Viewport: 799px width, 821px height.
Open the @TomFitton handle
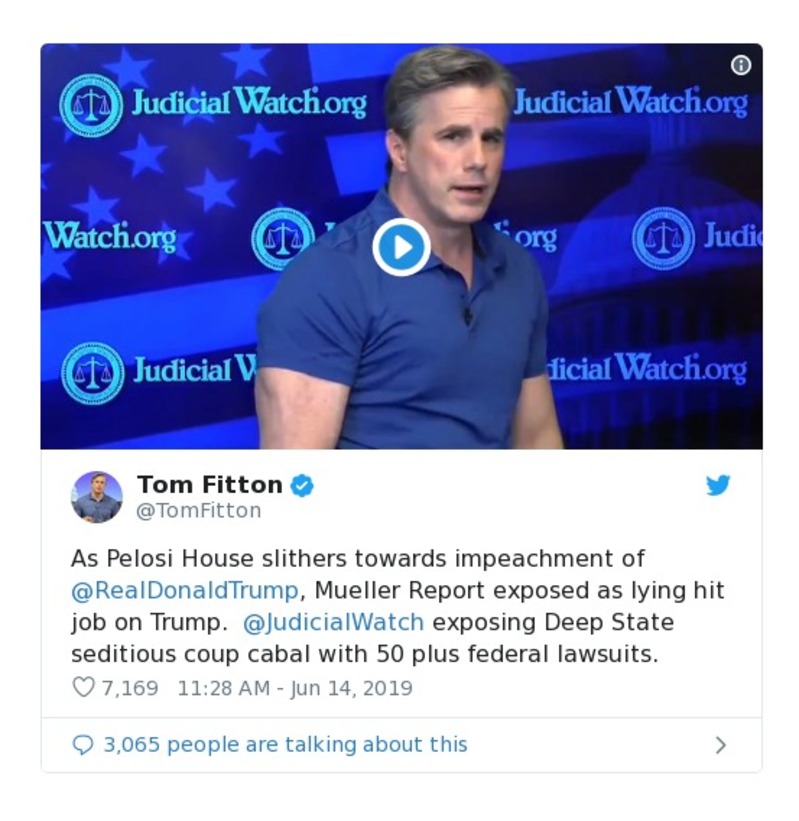pos(198,511)
